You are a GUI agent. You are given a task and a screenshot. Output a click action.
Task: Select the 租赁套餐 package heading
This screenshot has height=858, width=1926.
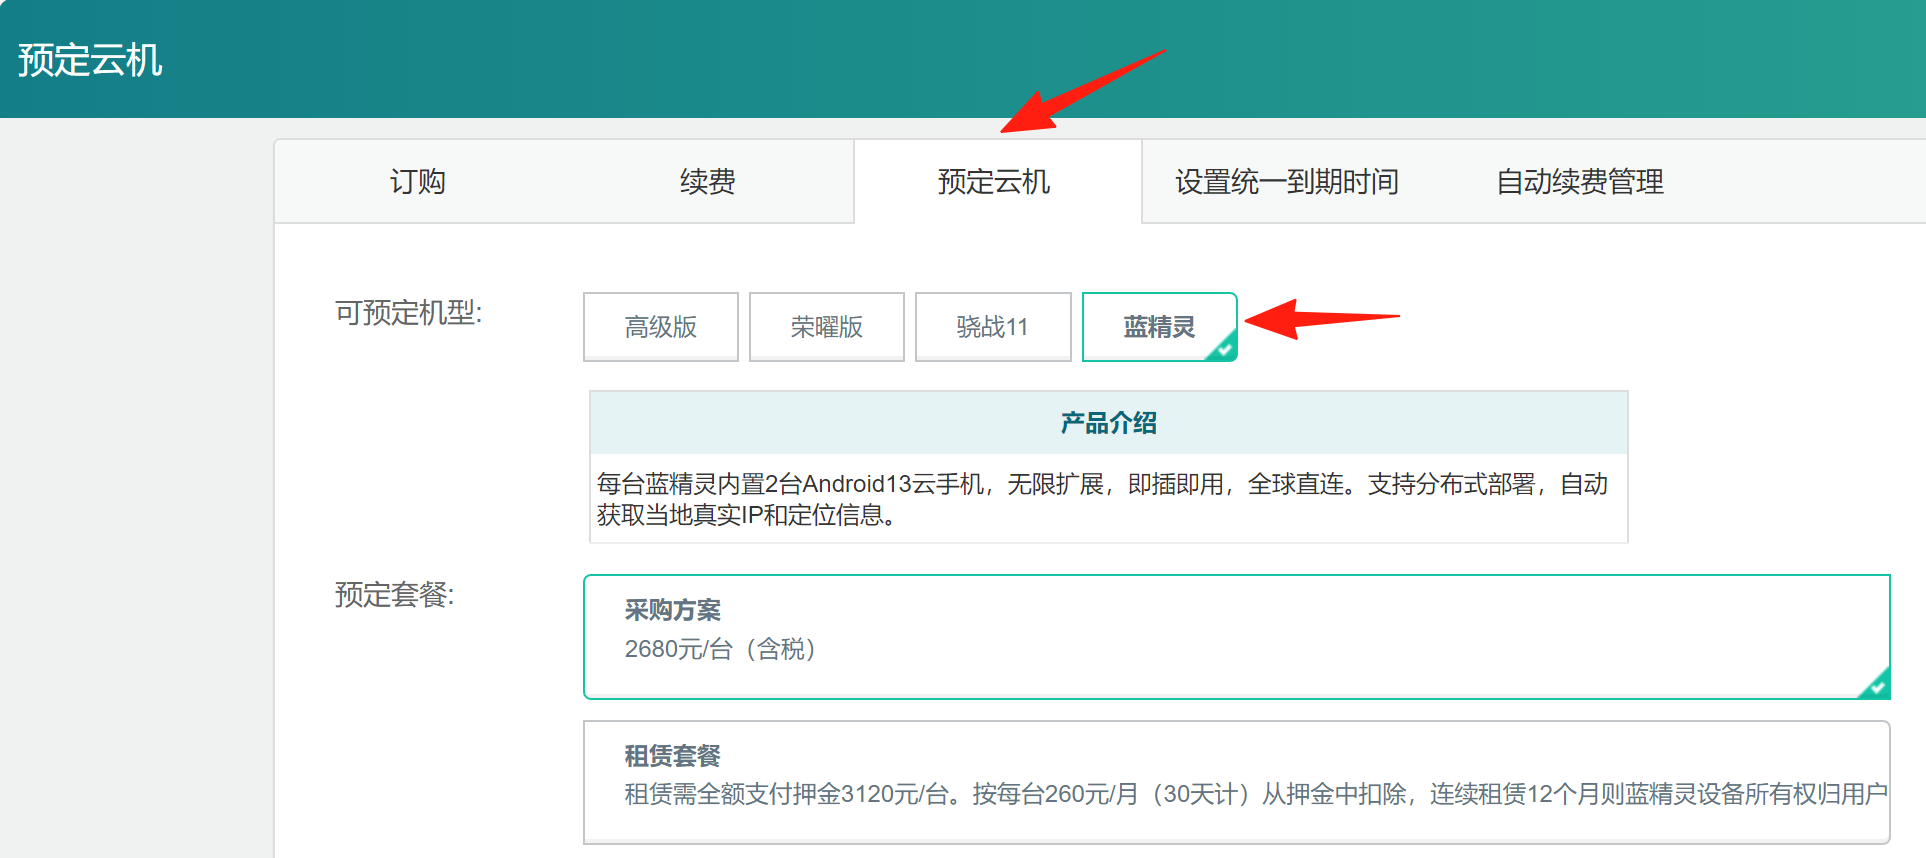click(x=672, y=756)
